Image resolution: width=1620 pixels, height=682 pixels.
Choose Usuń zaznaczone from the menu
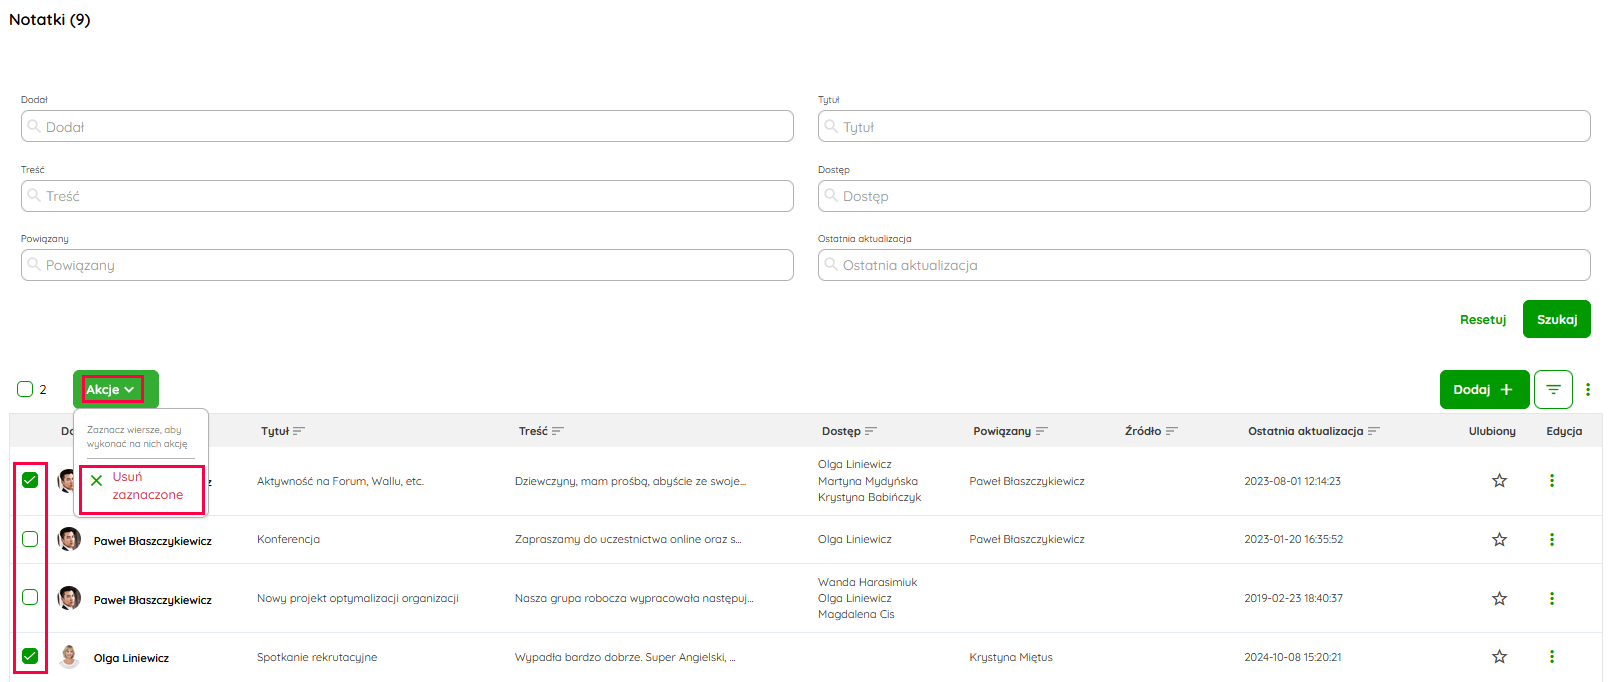[x=142, y=487]
